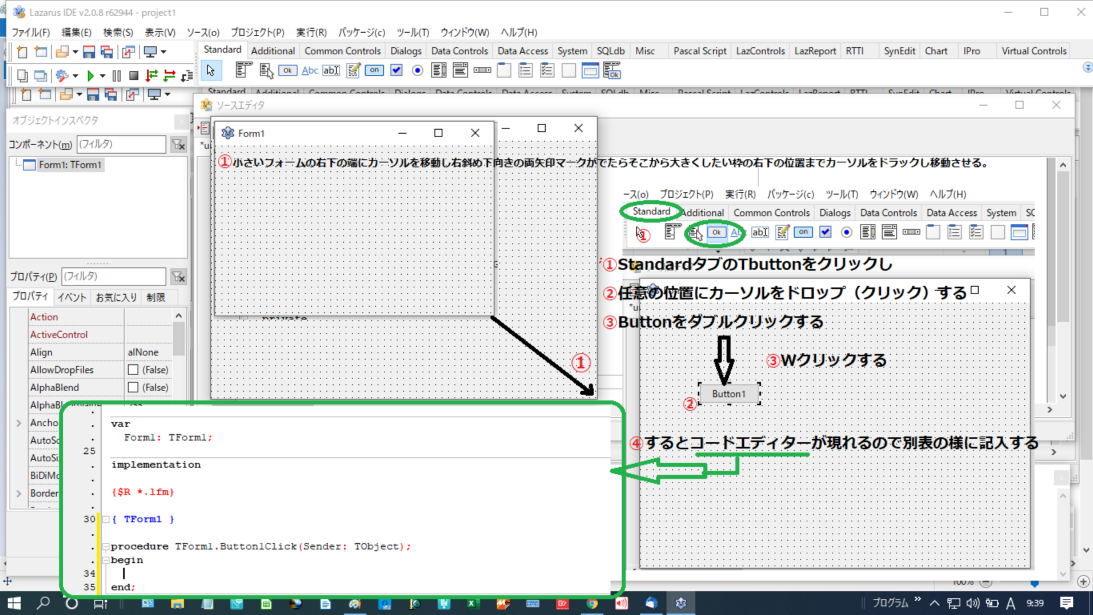This screenshot has width=1093, height=615.
Task: Click the Open file folder icon
Action: pos(62,52)
